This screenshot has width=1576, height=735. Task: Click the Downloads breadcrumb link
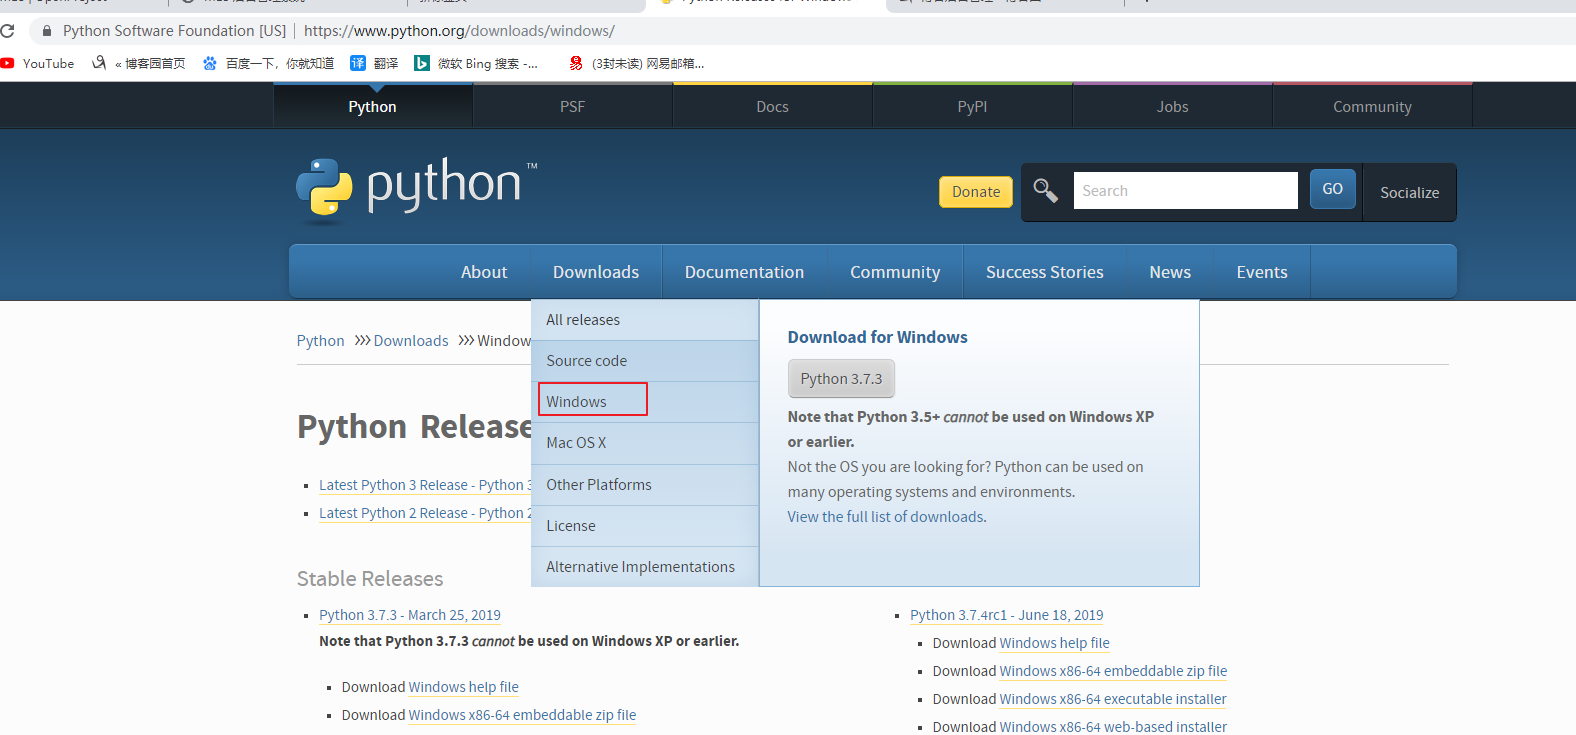pyautogui.click(x=411, y=341)
